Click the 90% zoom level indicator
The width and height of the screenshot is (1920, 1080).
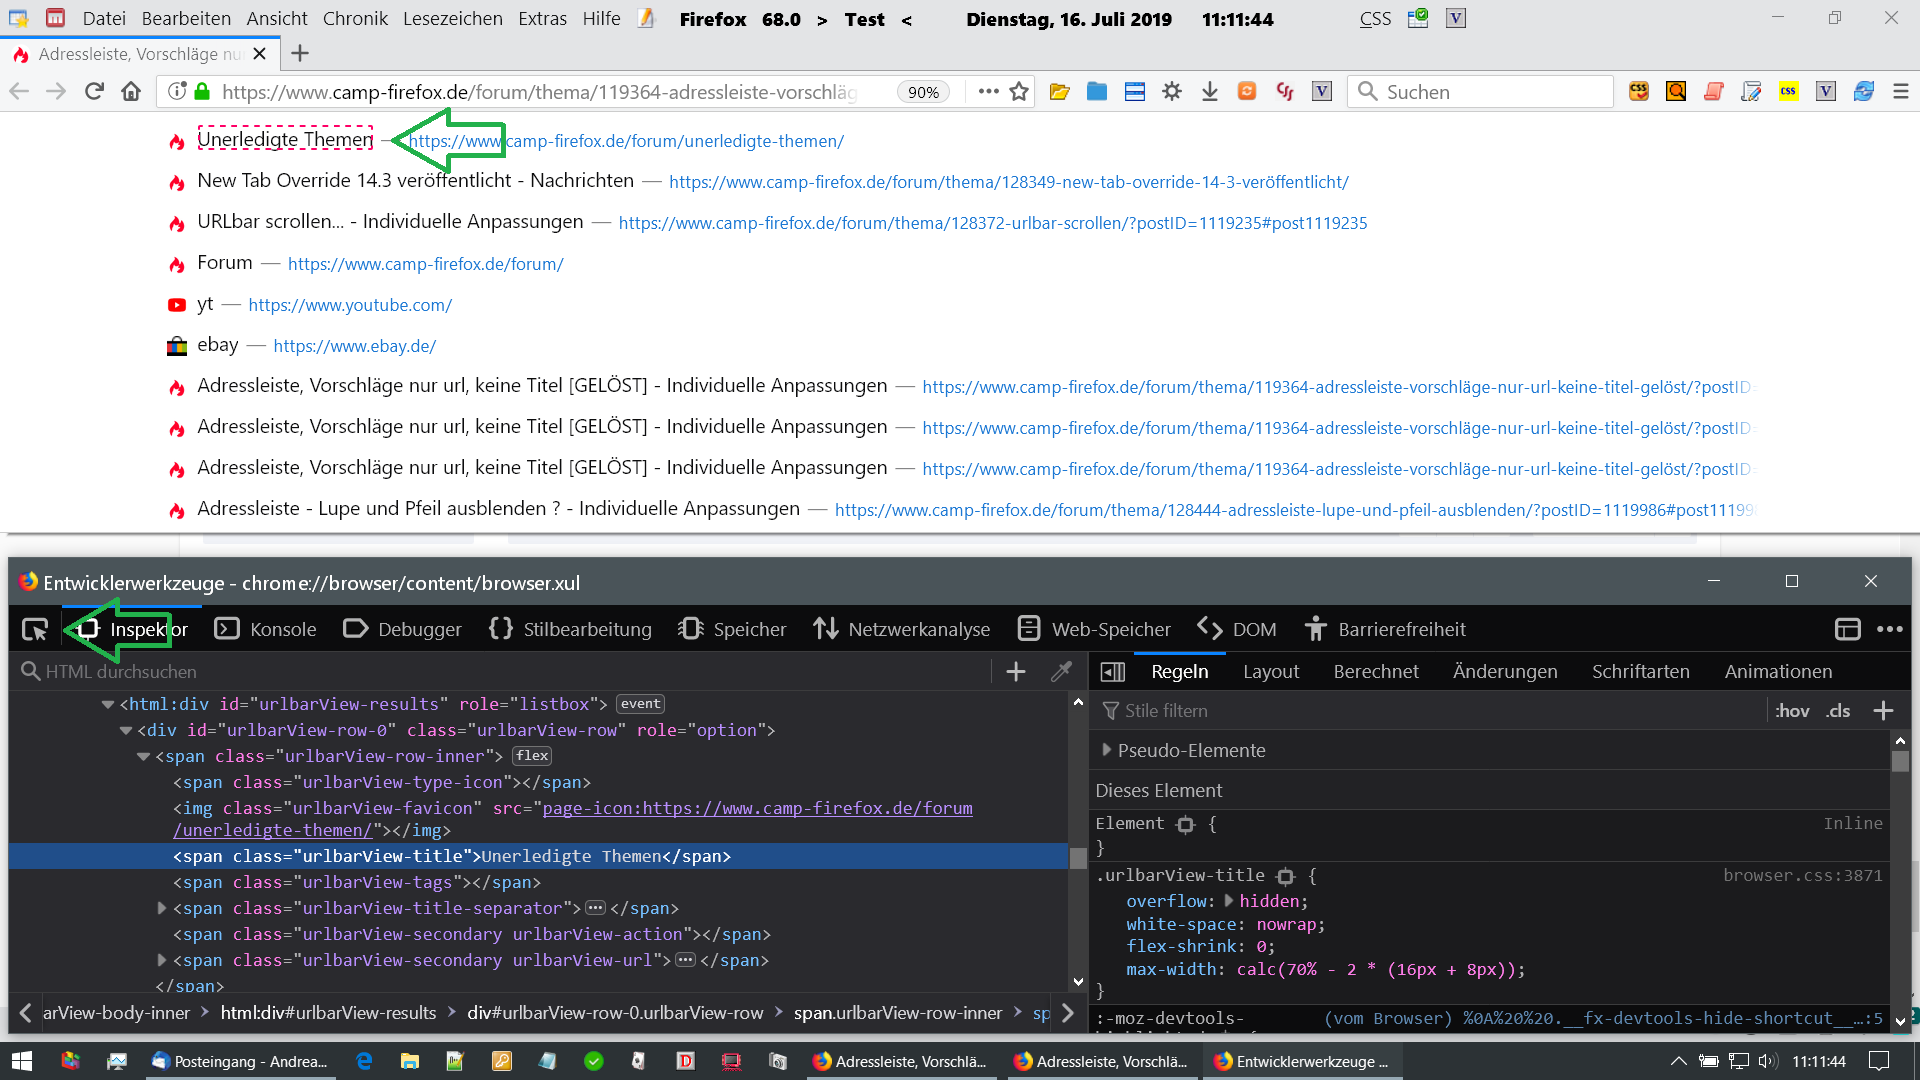(922, 92)
